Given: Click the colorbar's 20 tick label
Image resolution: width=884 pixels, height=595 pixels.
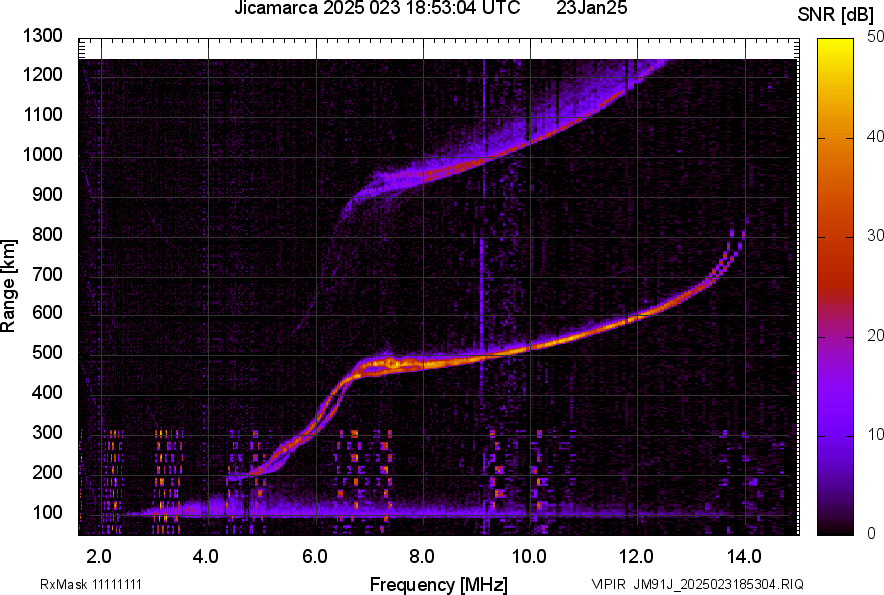Looking at the screenshot, I should 874,335.
